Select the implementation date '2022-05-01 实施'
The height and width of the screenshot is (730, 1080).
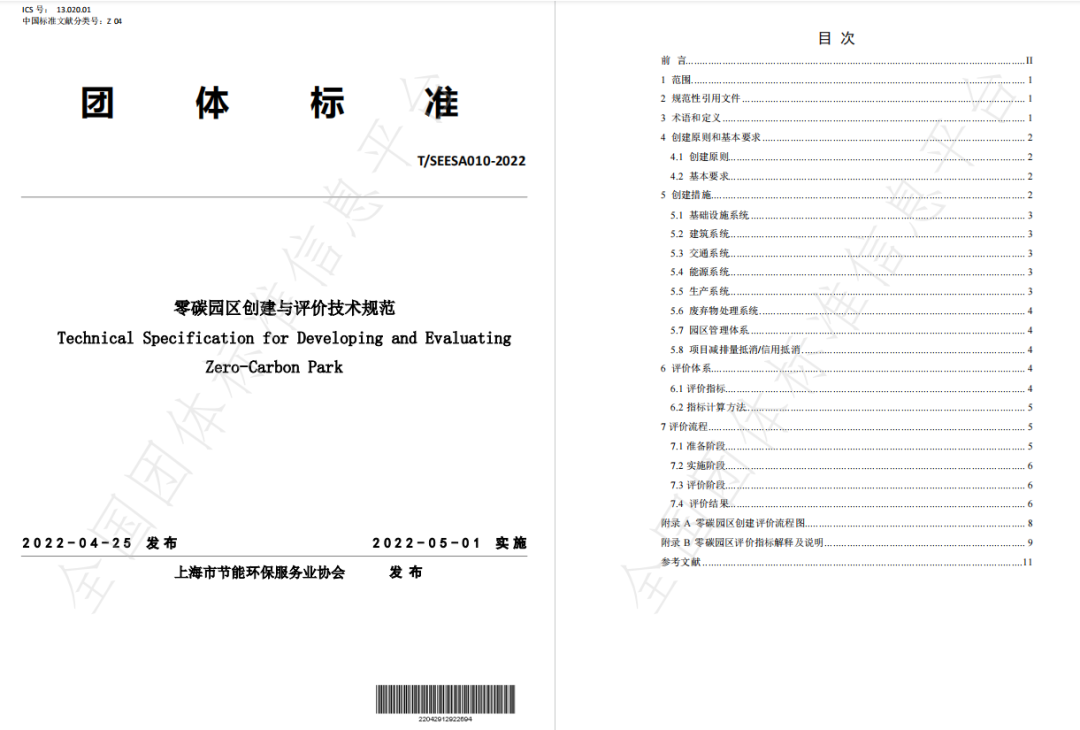449,543
